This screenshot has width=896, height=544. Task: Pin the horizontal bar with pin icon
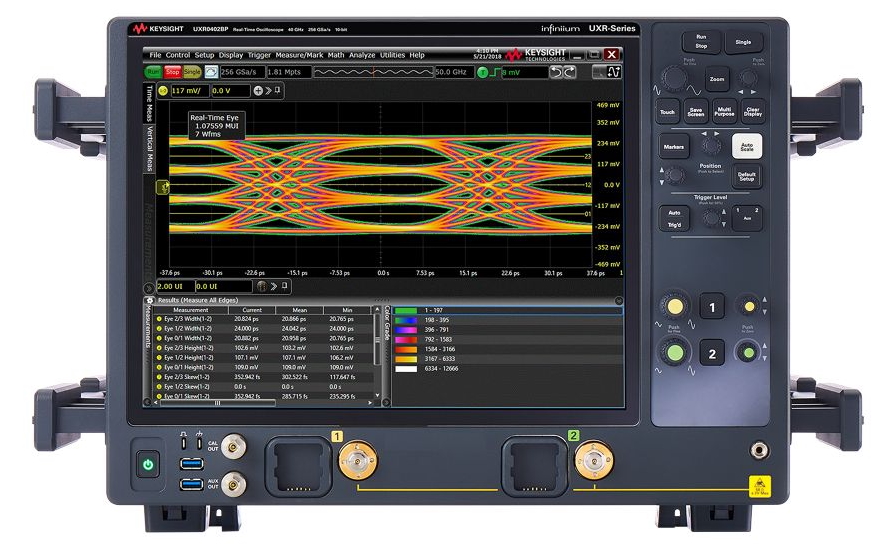click(284, 286)
